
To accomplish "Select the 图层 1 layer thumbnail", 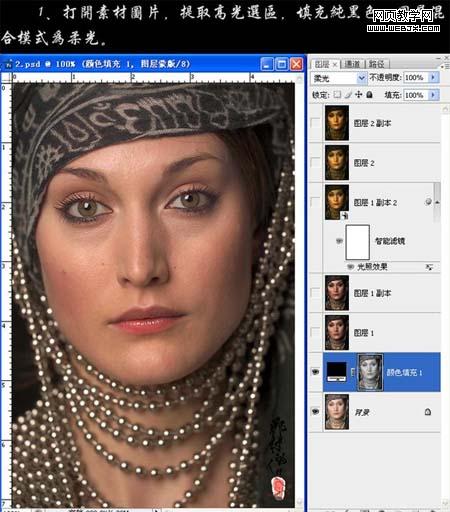I will pos(337,332).
